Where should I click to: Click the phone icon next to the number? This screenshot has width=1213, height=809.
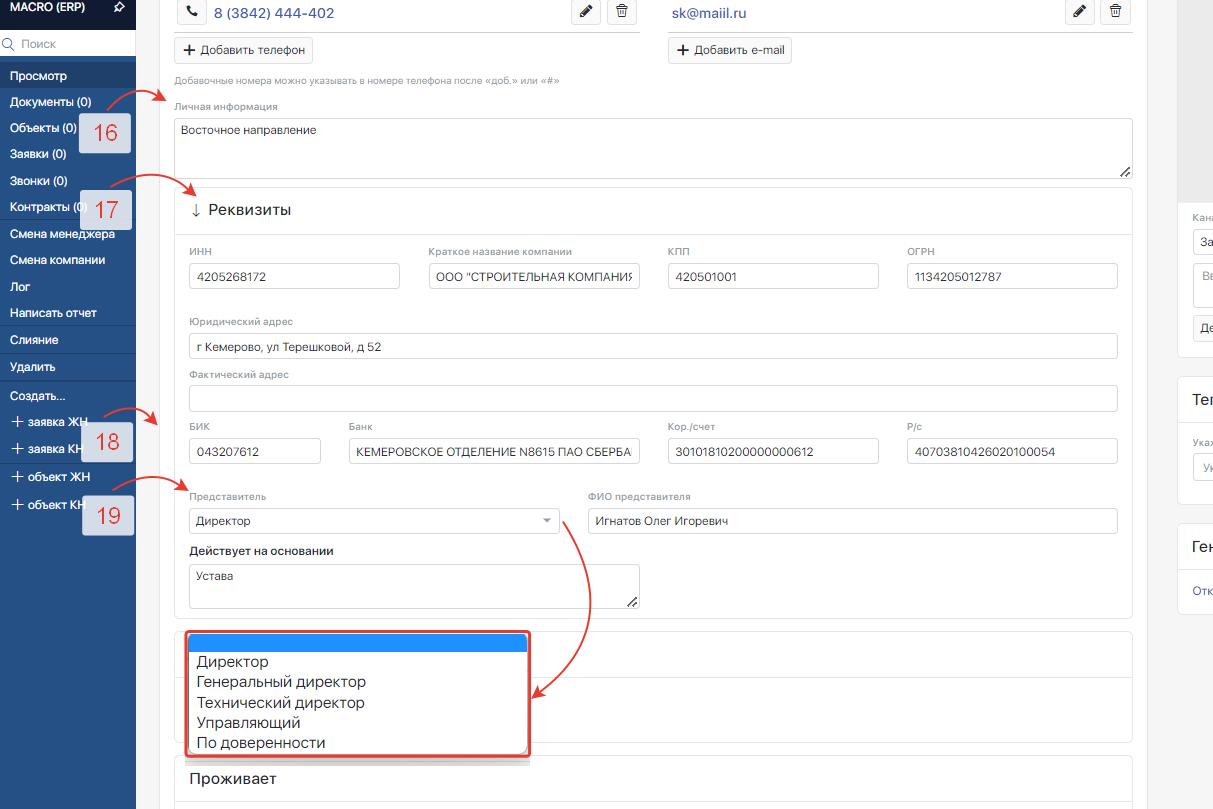tap(190, 12)
